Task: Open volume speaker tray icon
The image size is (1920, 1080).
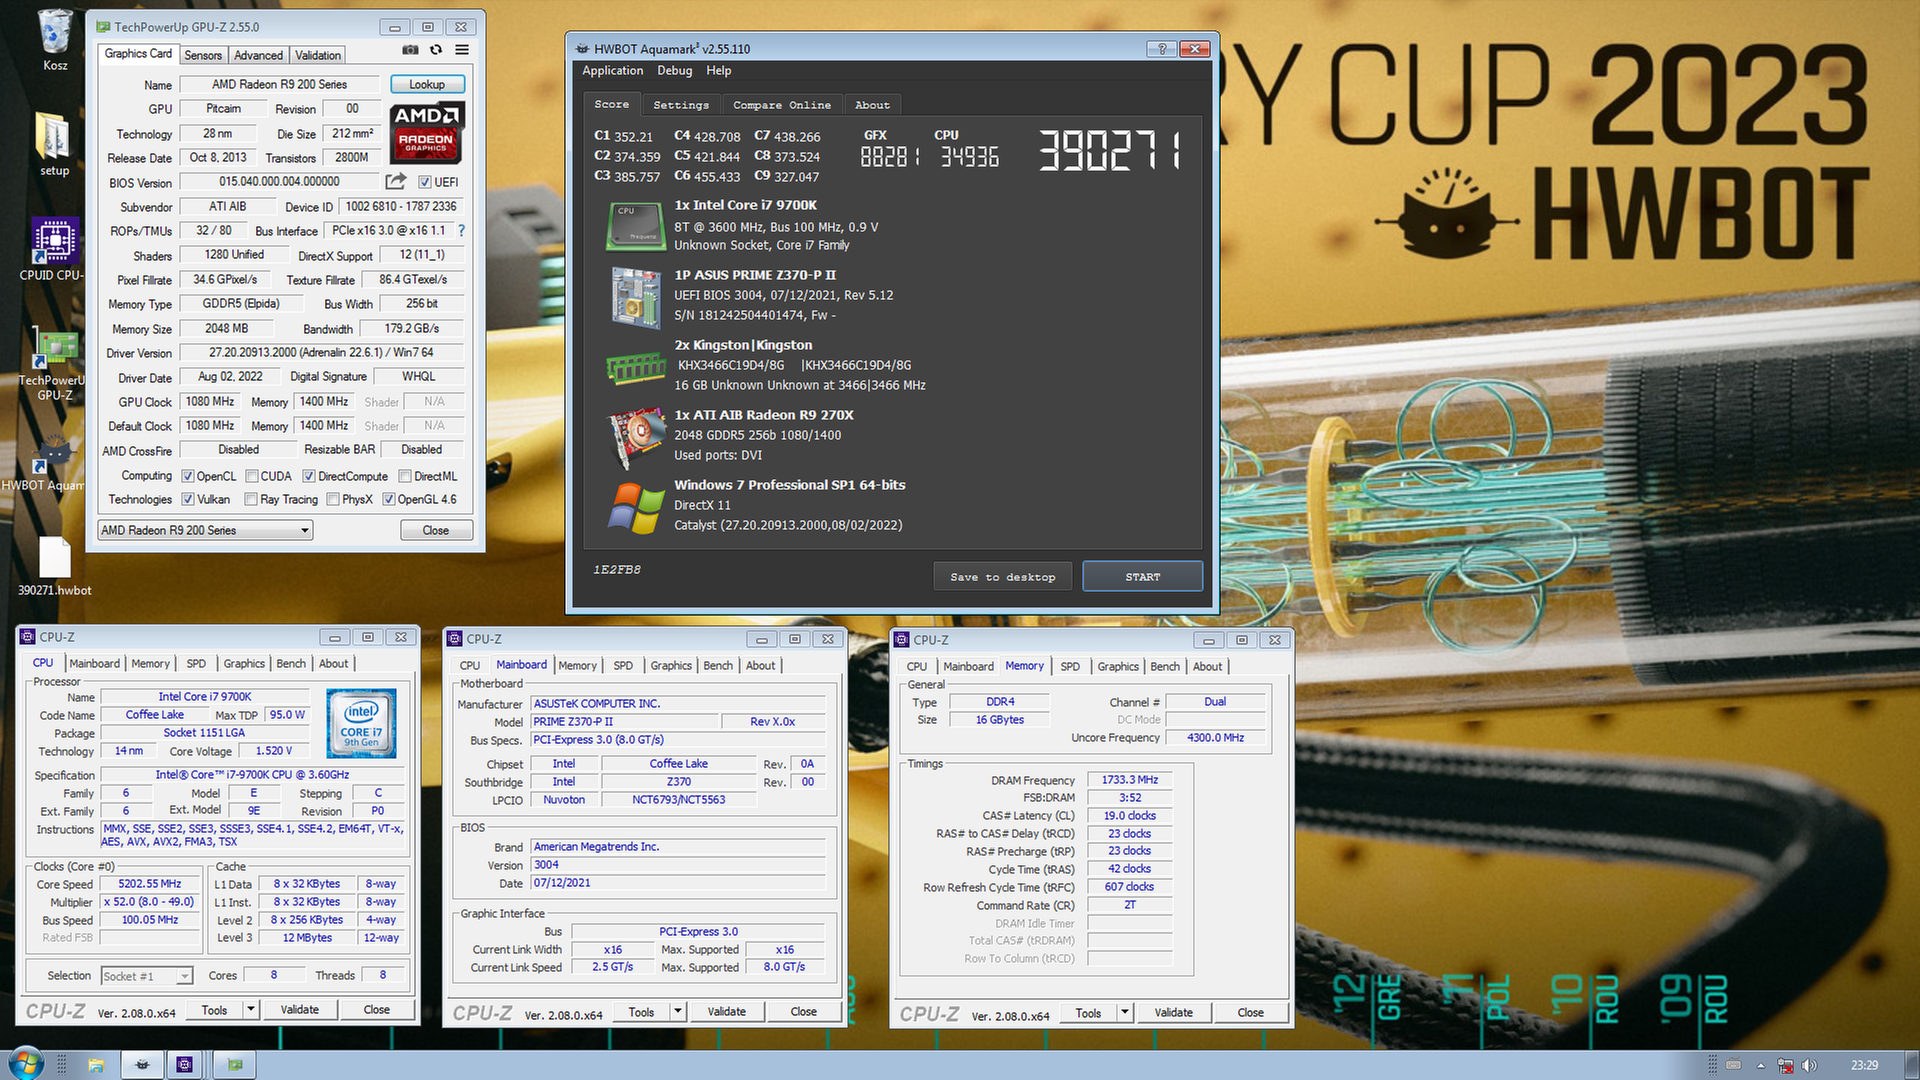Action: coord(1809,1066)
